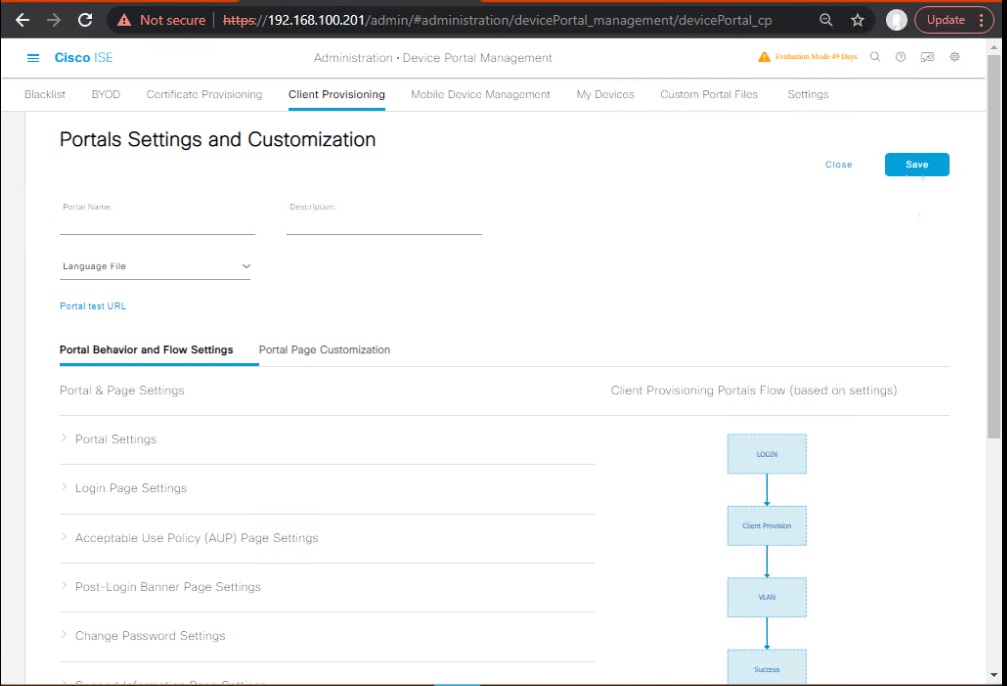Select the Client Provisioning tab
Image resolution: width=1007 pixels, height=686 pixels.
(x=337, y=94)
